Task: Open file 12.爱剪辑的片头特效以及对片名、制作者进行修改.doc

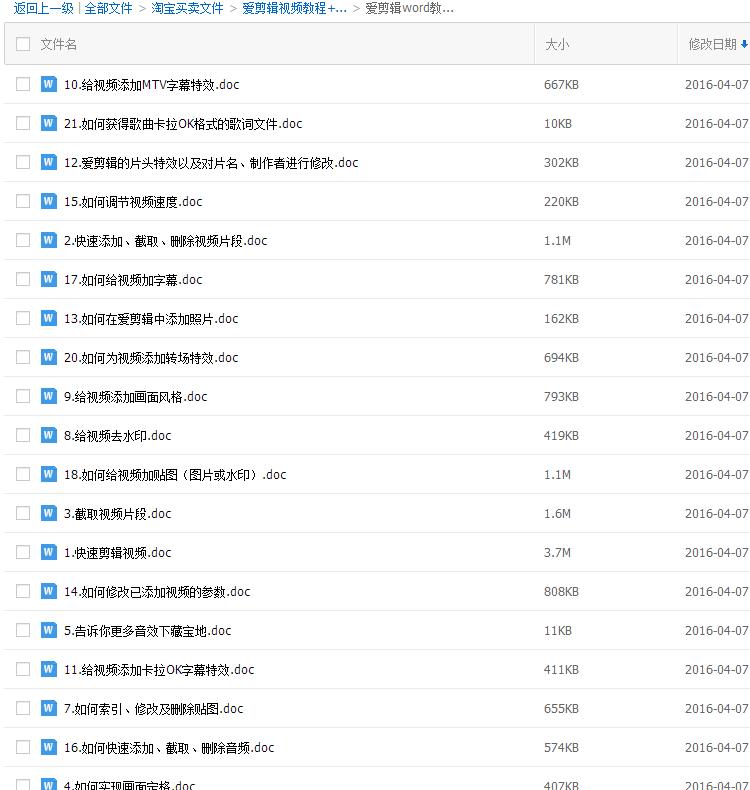Action: point(210,162)
